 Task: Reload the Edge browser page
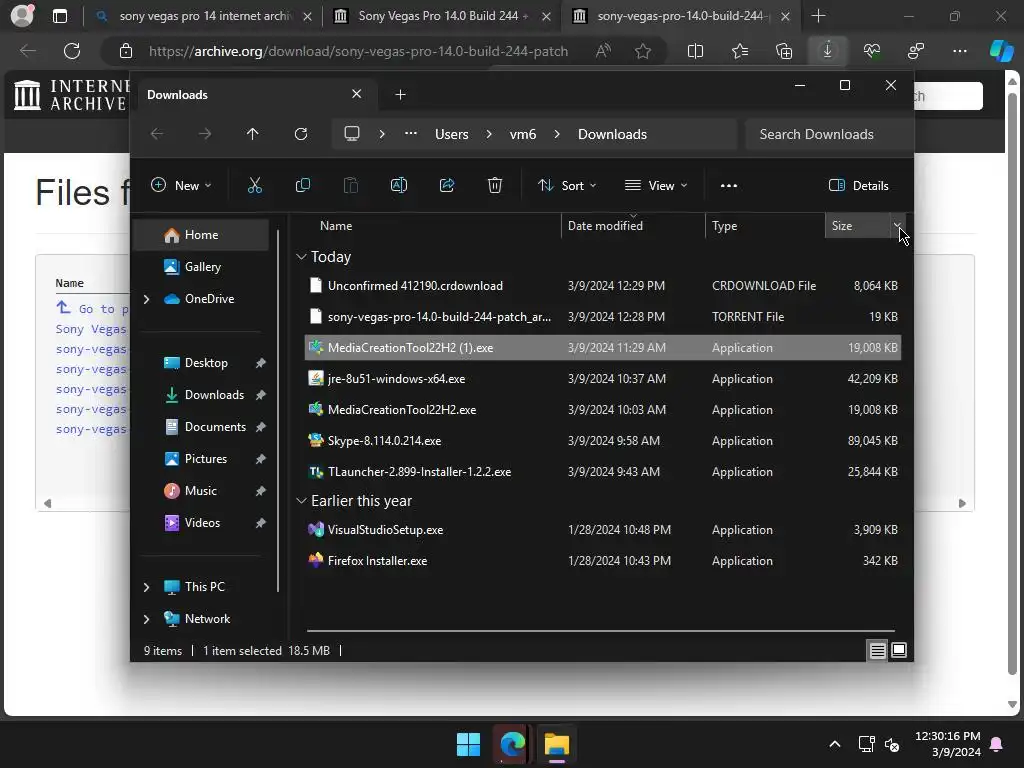(x=72, y=51)
